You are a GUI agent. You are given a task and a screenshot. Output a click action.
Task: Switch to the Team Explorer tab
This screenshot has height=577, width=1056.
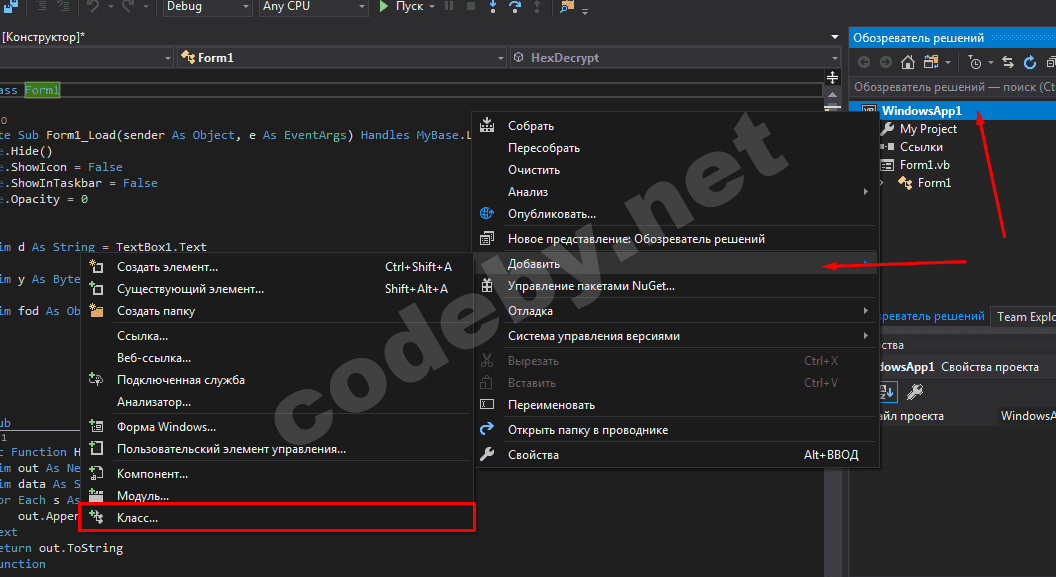coord(1025,317)
